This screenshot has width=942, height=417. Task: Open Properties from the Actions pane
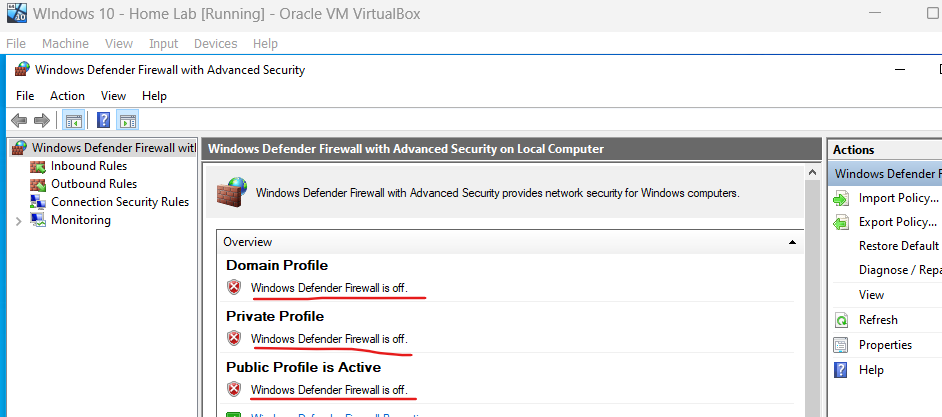(x=886, y=345)
